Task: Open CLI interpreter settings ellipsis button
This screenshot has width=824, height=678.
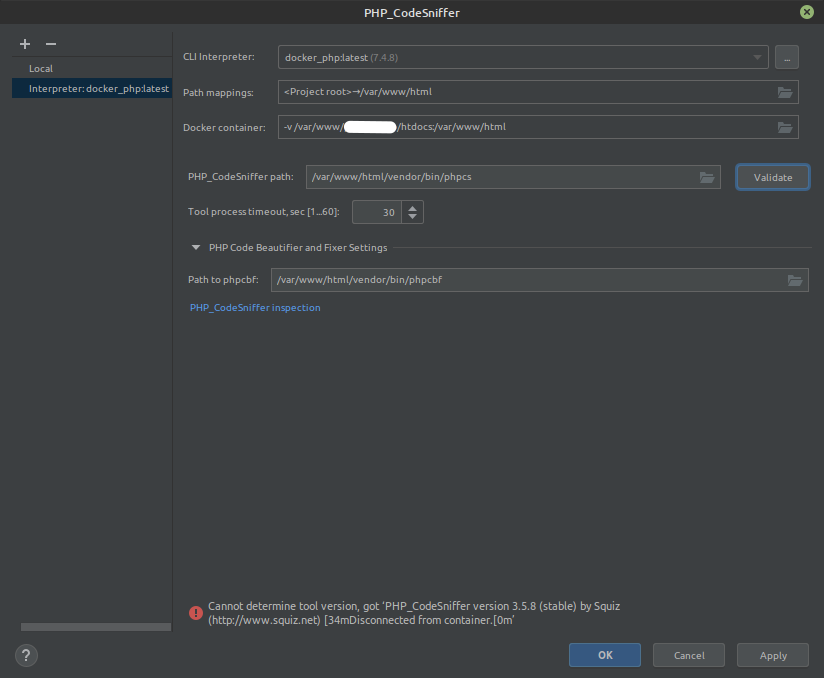Action: 787,57
